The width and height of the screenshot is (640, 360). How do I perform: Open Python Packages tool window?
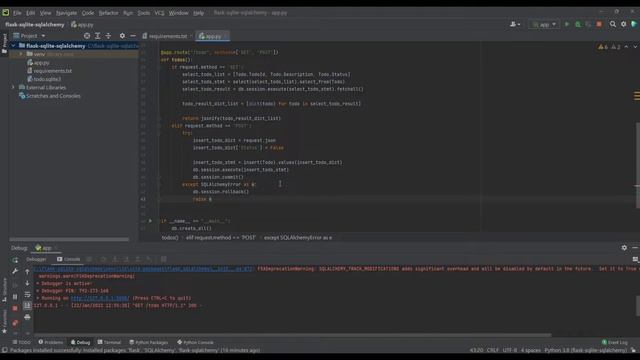[x=149, y=342]
